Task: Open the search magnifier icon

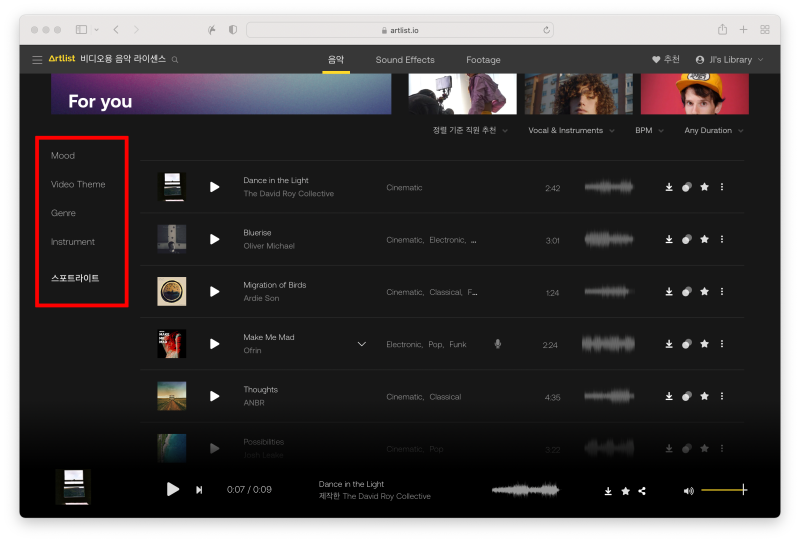Action: [175, 60]
